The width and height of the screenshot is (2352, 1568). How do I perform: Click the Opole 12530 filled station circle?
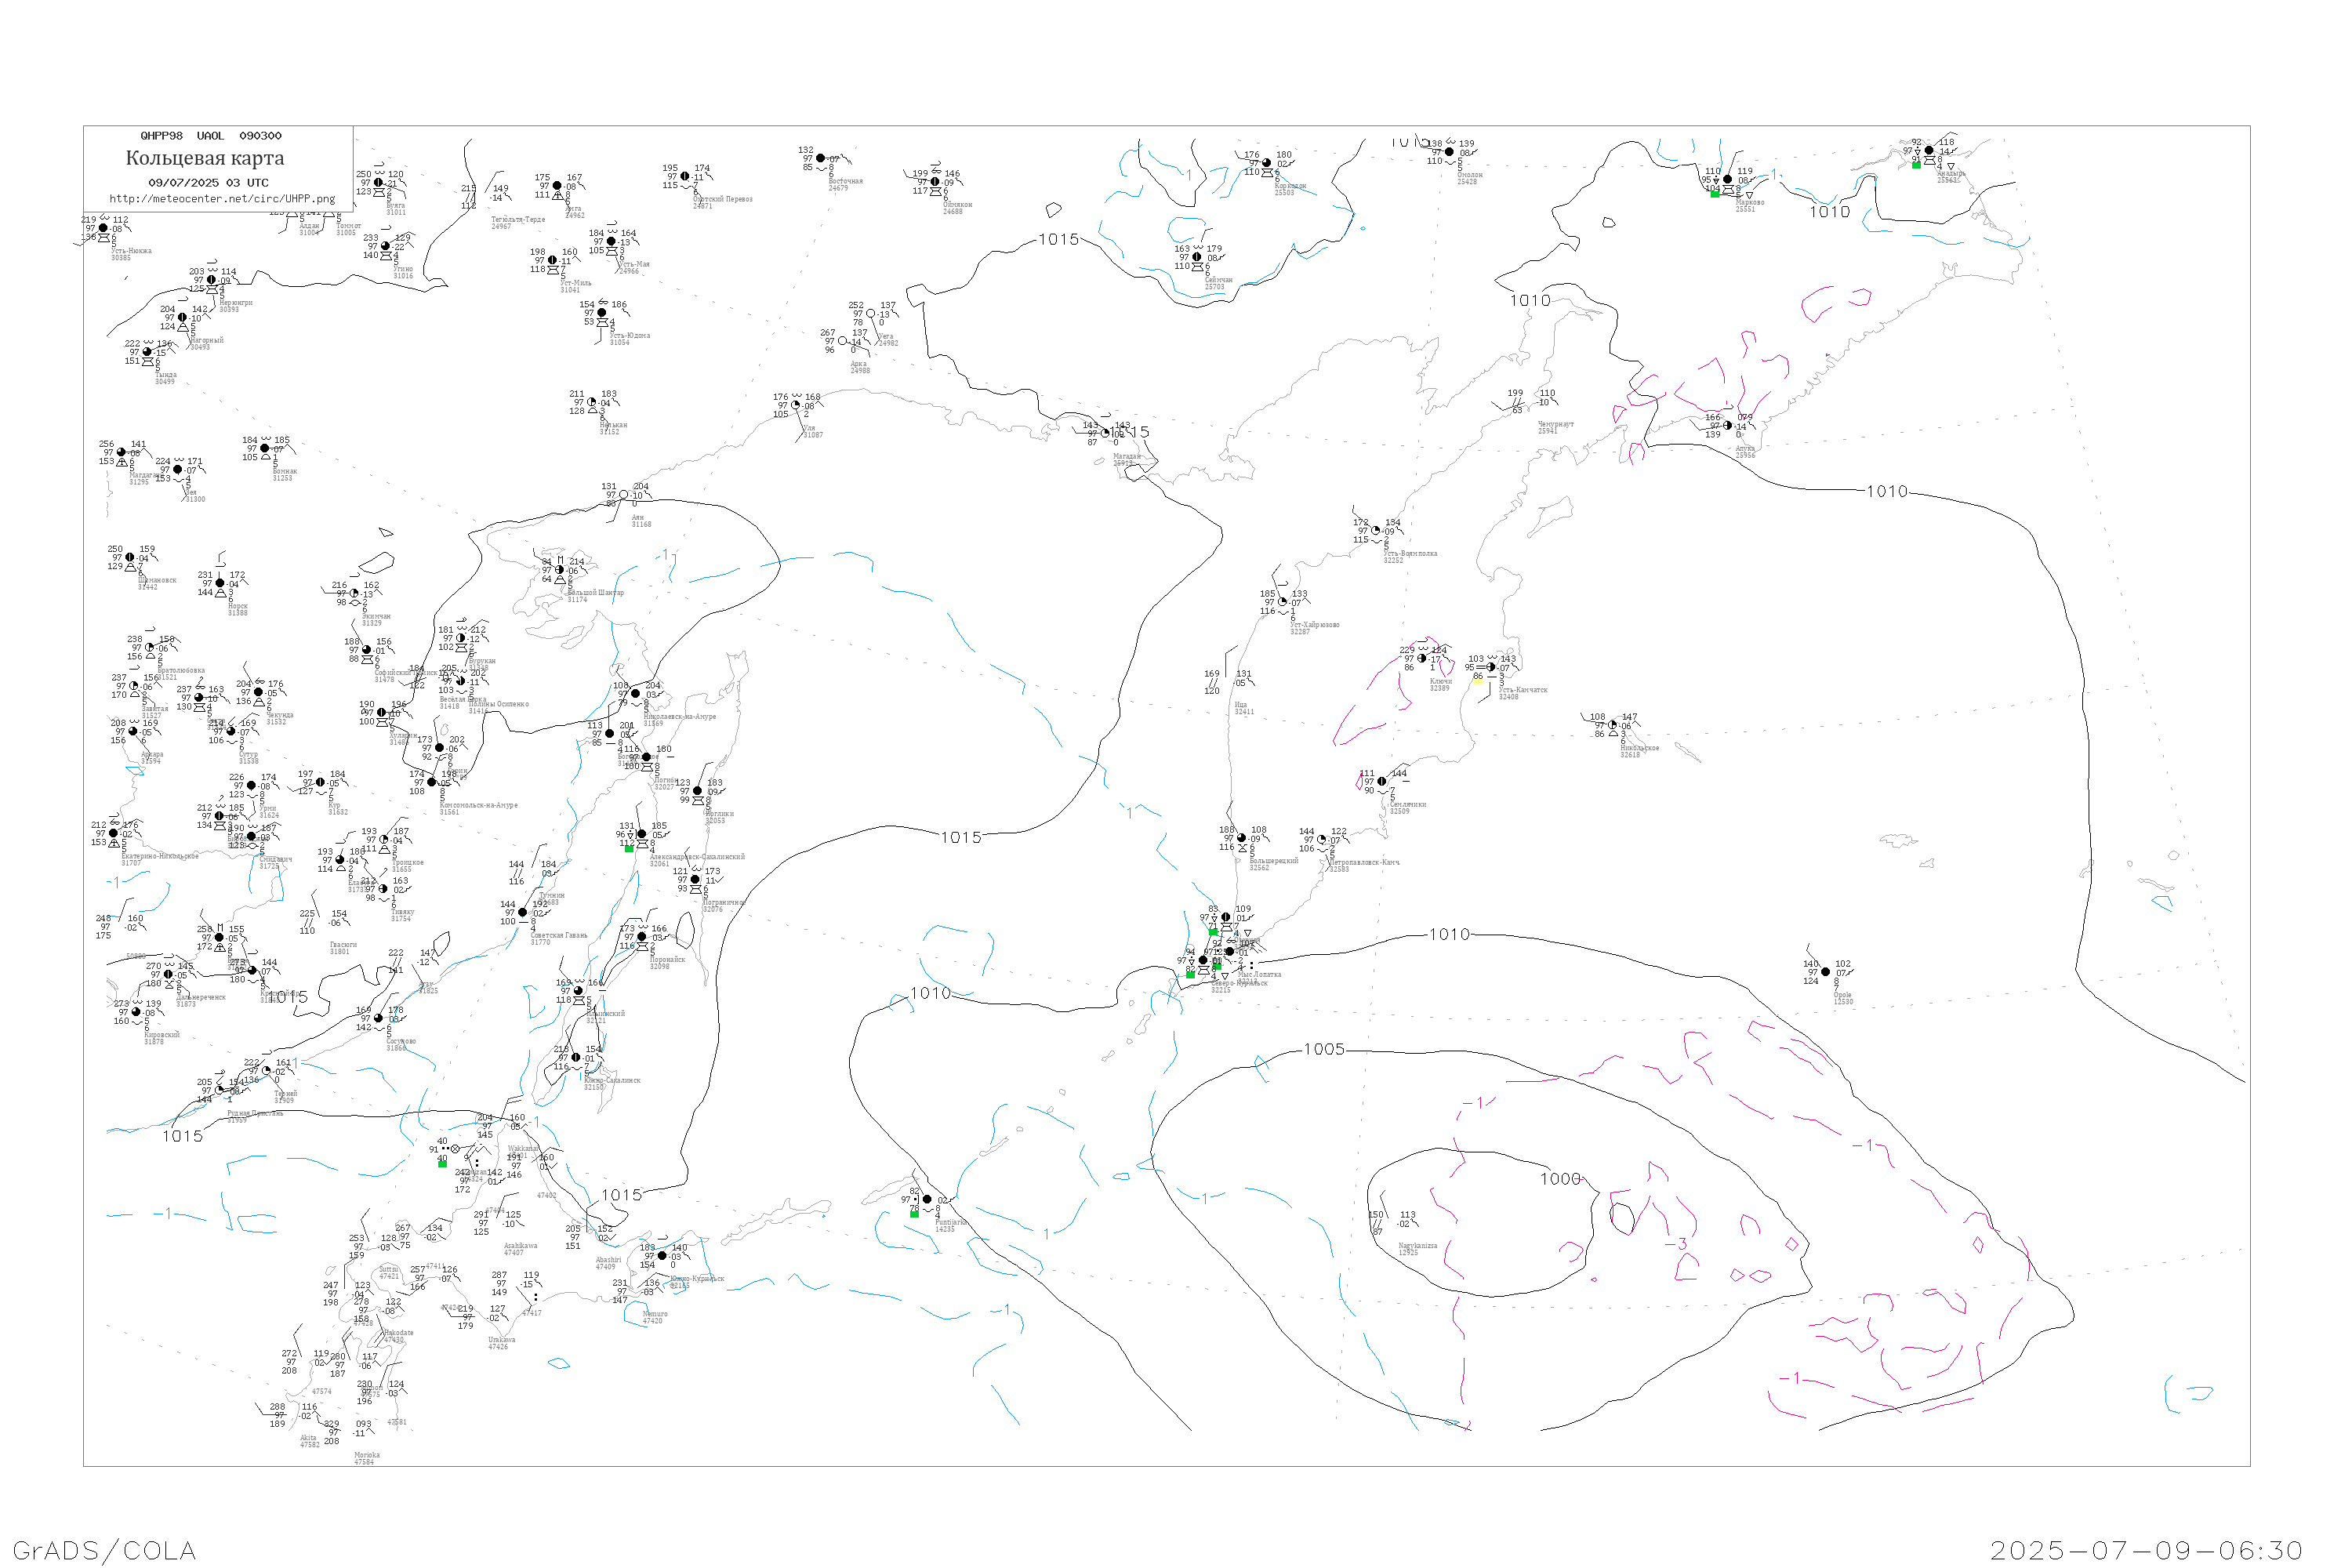1826,973
